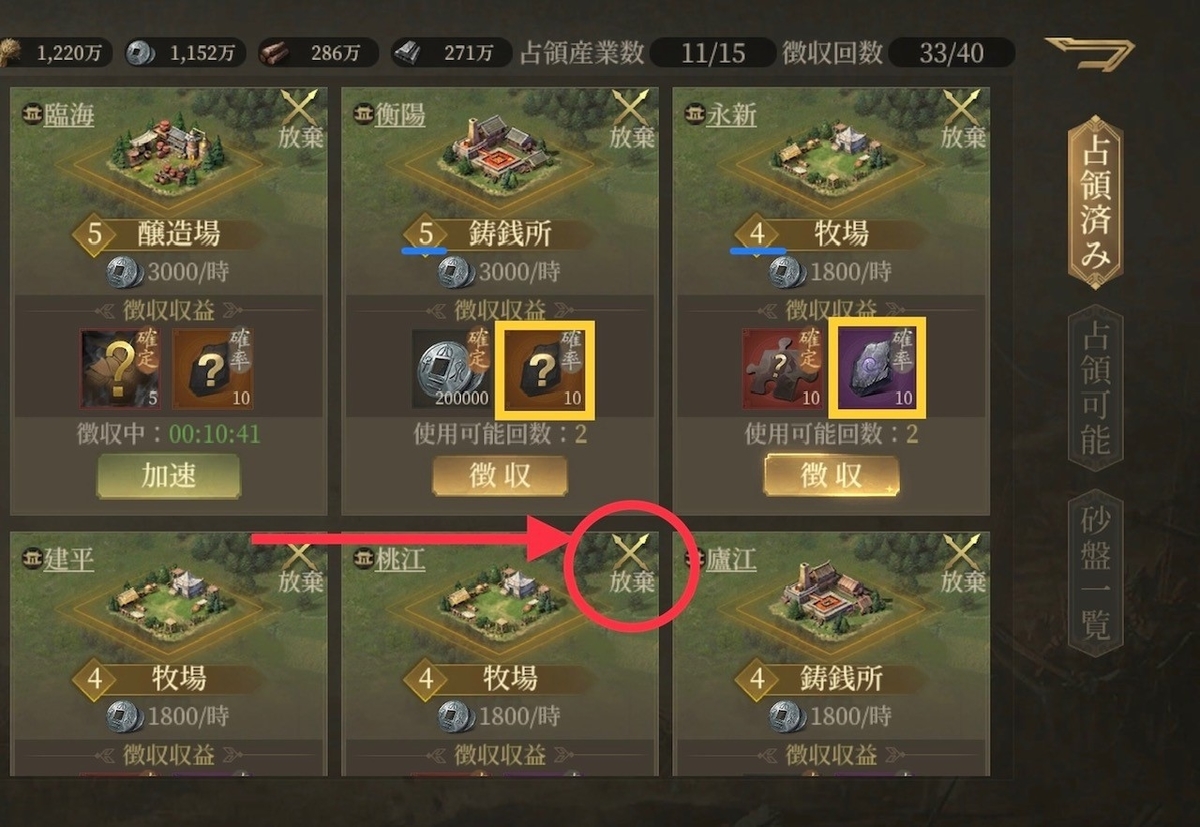Viewport: 1200px width, 827px height.
Task: Click the 放棄 icon on the 臨海 card
Action: pos(300,120)
